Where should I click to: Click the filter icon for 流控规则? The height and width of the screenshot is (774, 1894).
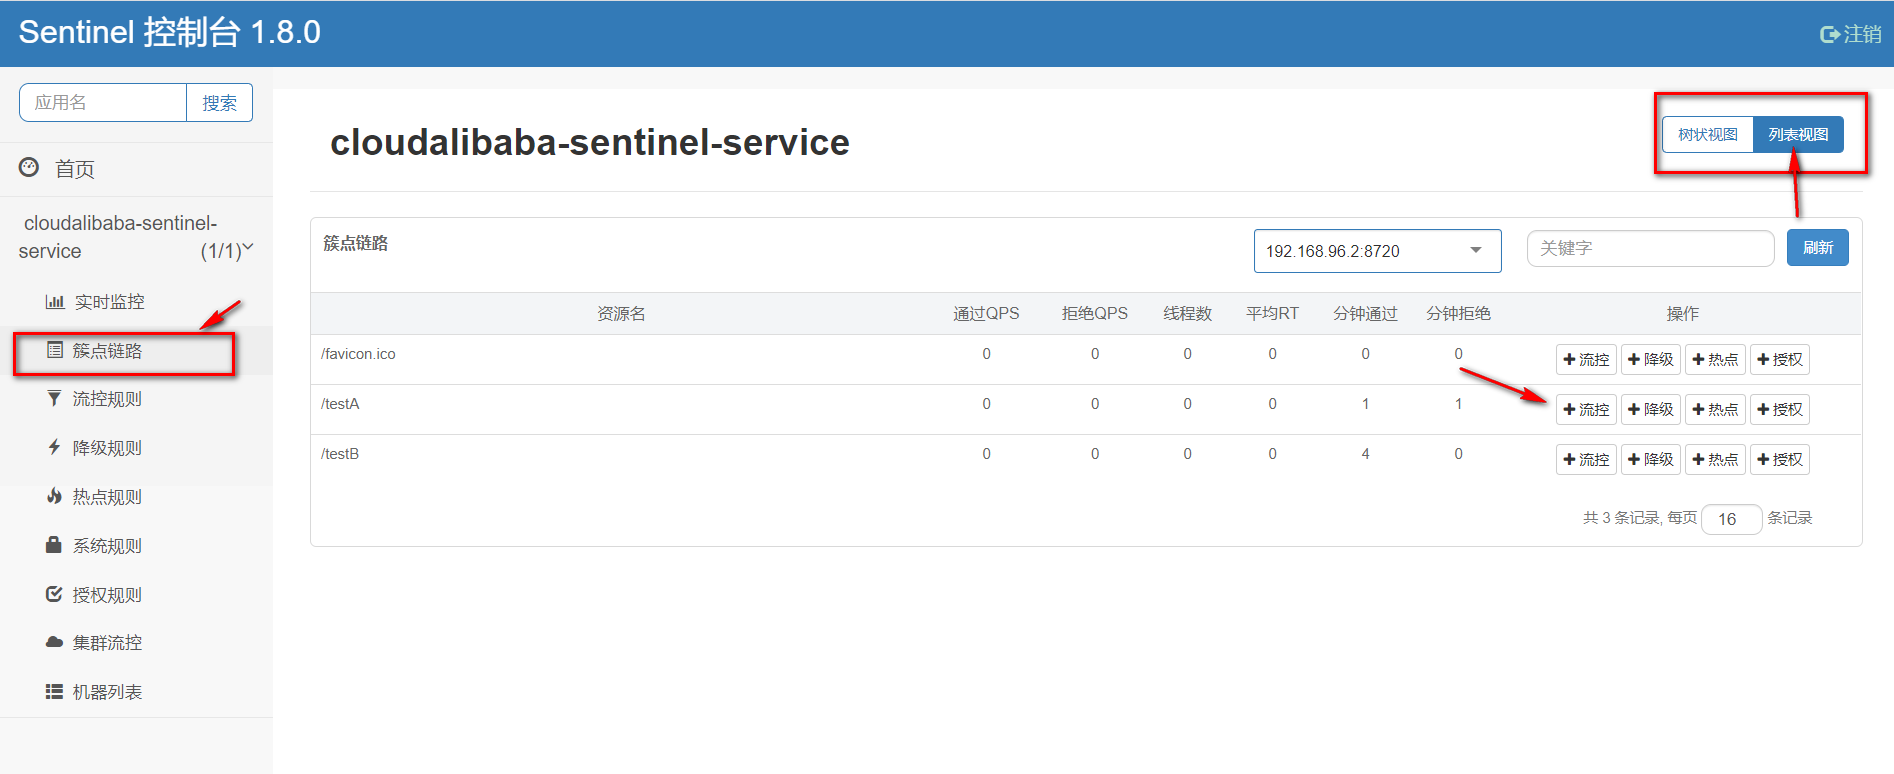click(x=54, y=399)
